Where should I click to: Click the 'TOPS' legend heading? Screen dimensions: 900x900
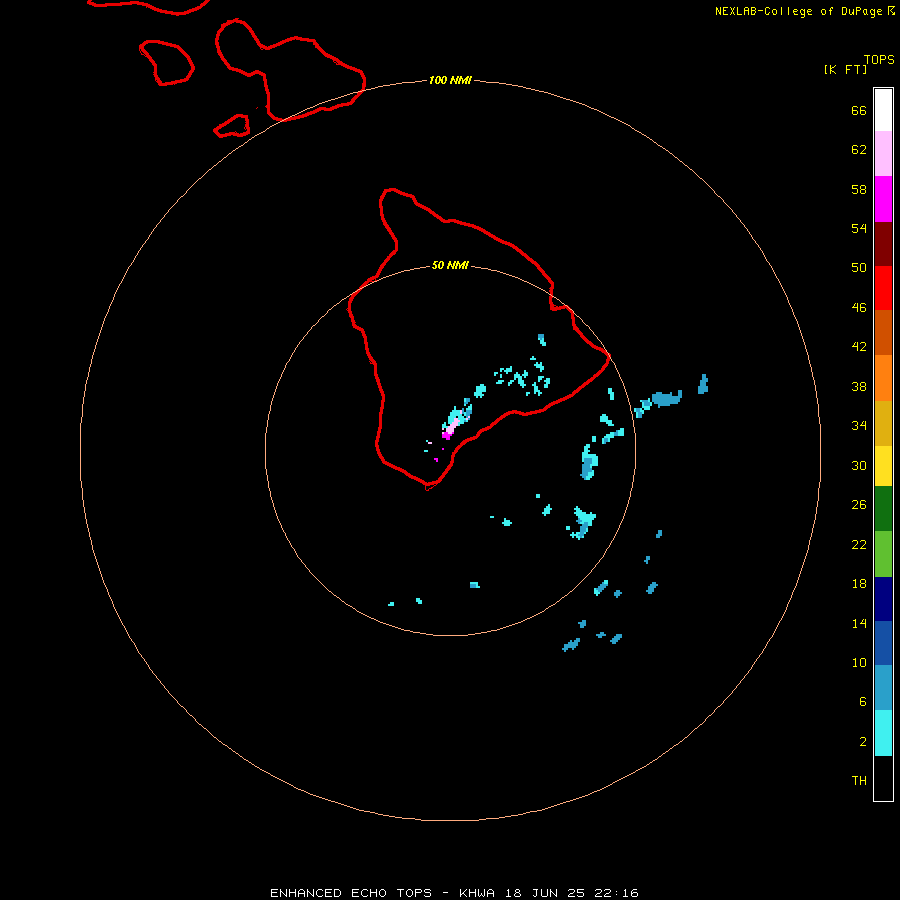pyautogui.click(x=879, y=60)
